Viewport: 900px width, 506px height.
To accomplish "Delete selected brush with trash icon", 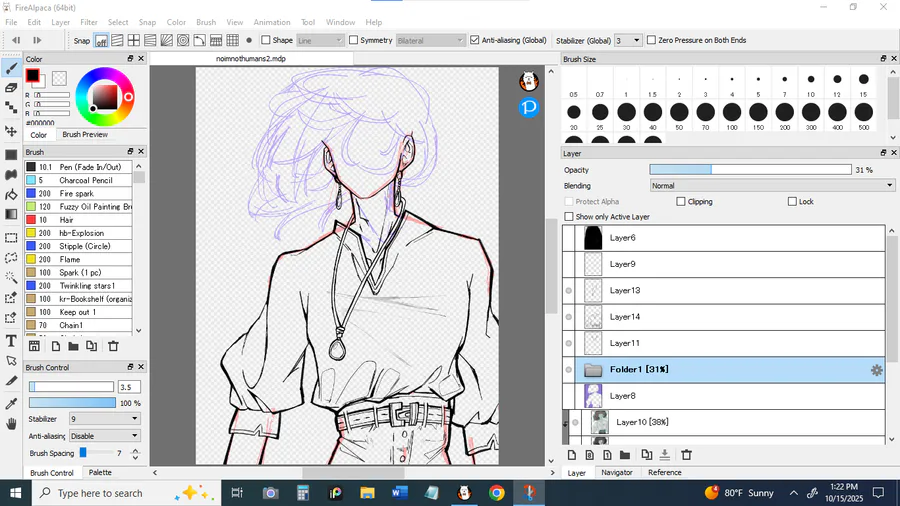I will (113, 346).
